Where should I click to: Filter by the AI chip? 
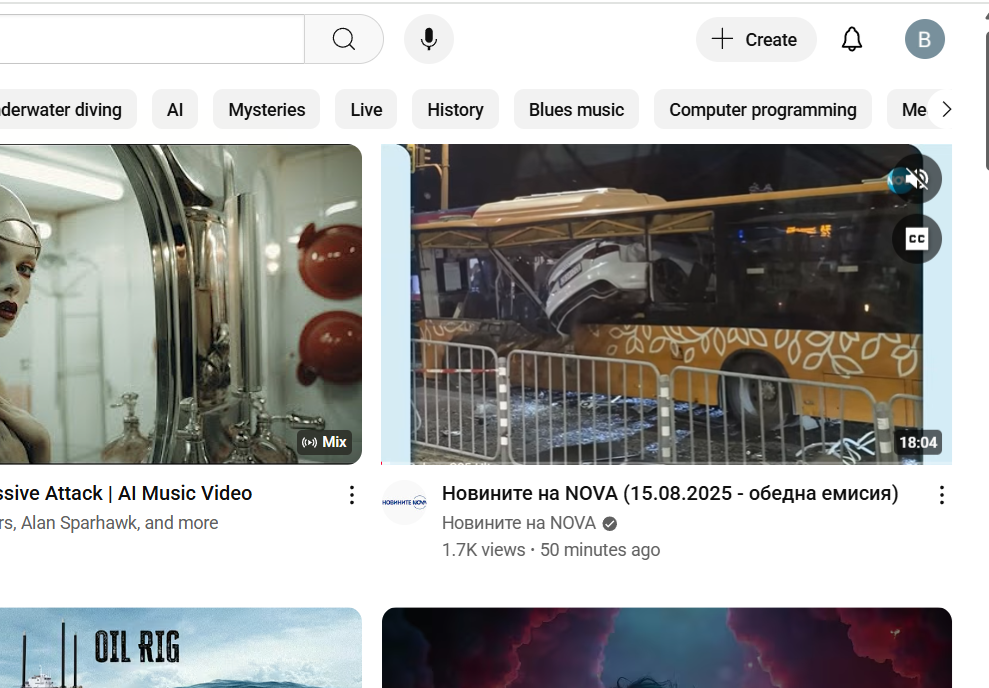tap(175, 109)
